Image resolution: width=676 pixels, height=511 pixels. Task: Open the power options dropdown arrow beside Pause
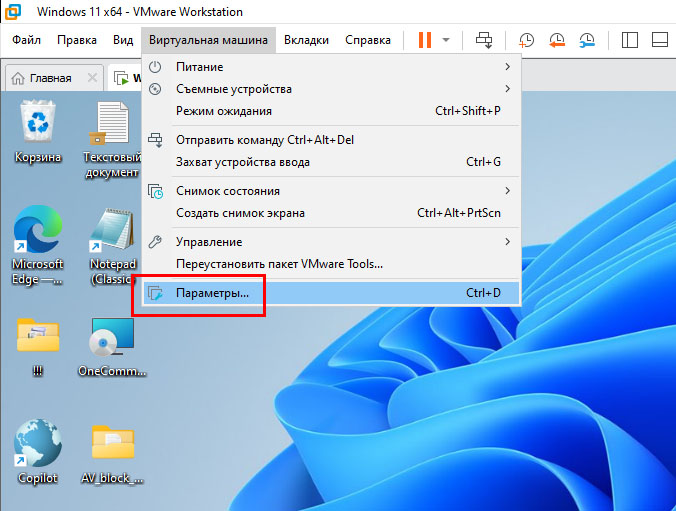point(446,40)
